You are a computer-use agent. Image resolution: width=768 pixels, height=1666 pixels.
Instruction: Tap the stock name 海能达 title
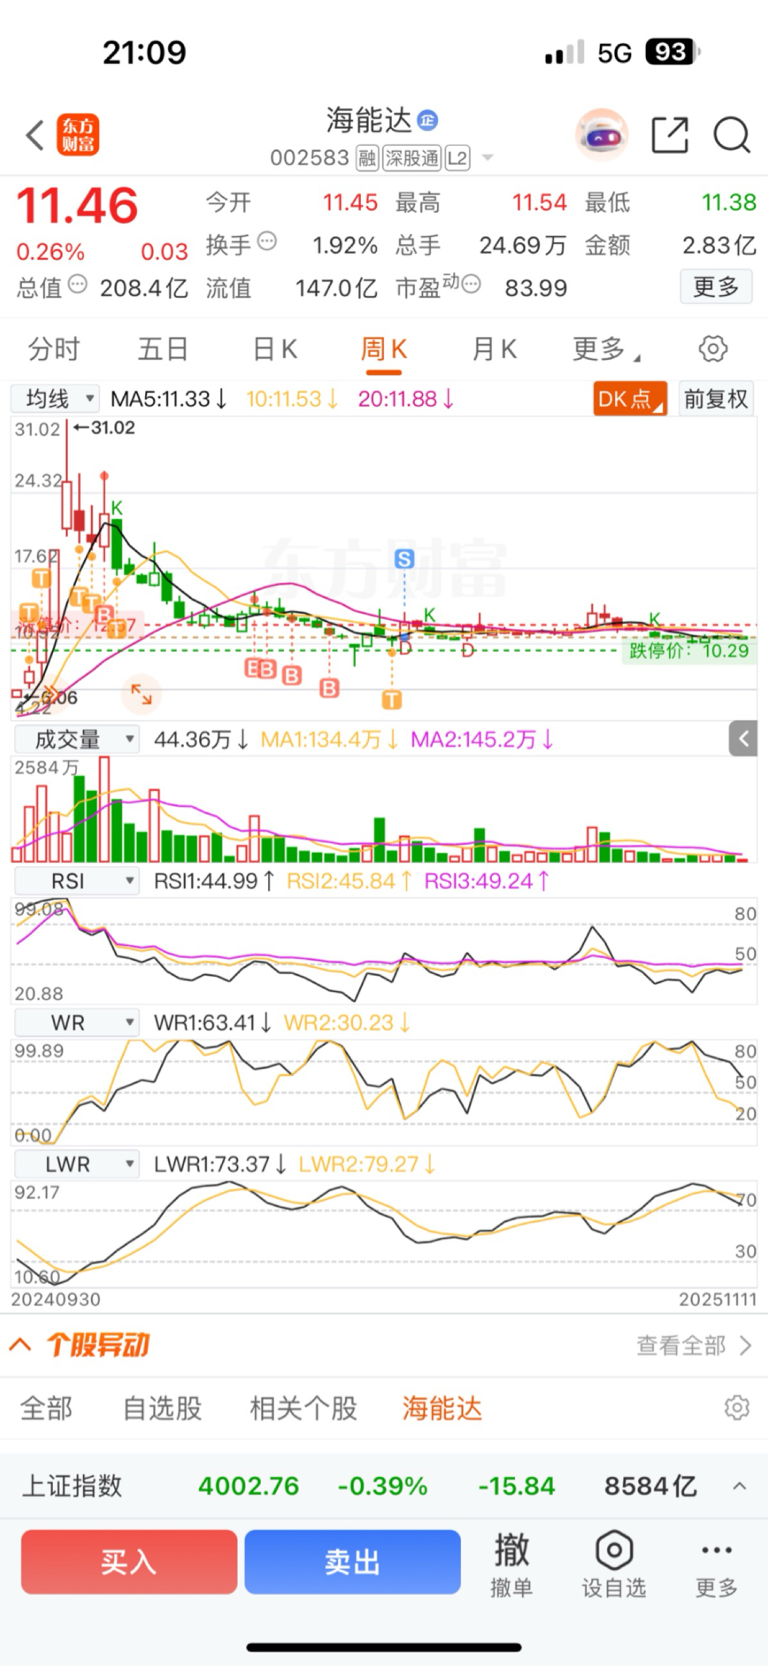coord(369,120)
